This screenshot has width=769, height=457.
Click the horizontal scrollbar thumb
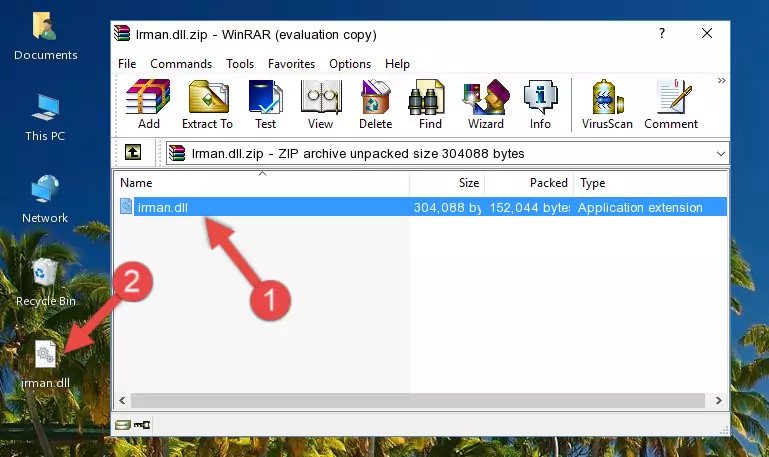click(418, 401)
